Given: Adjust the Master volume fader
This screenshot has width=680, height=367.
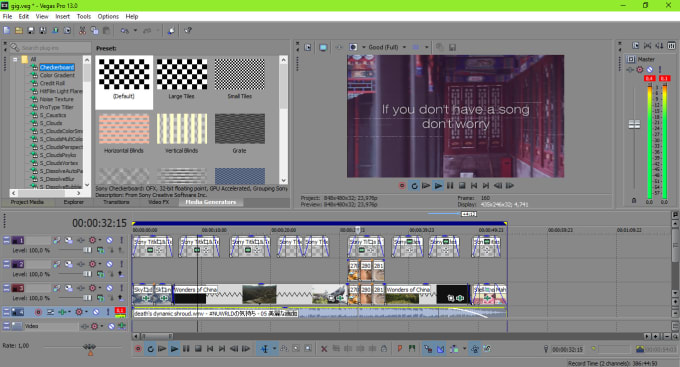Looking at the screenshot, I should (x=634, y=125).
